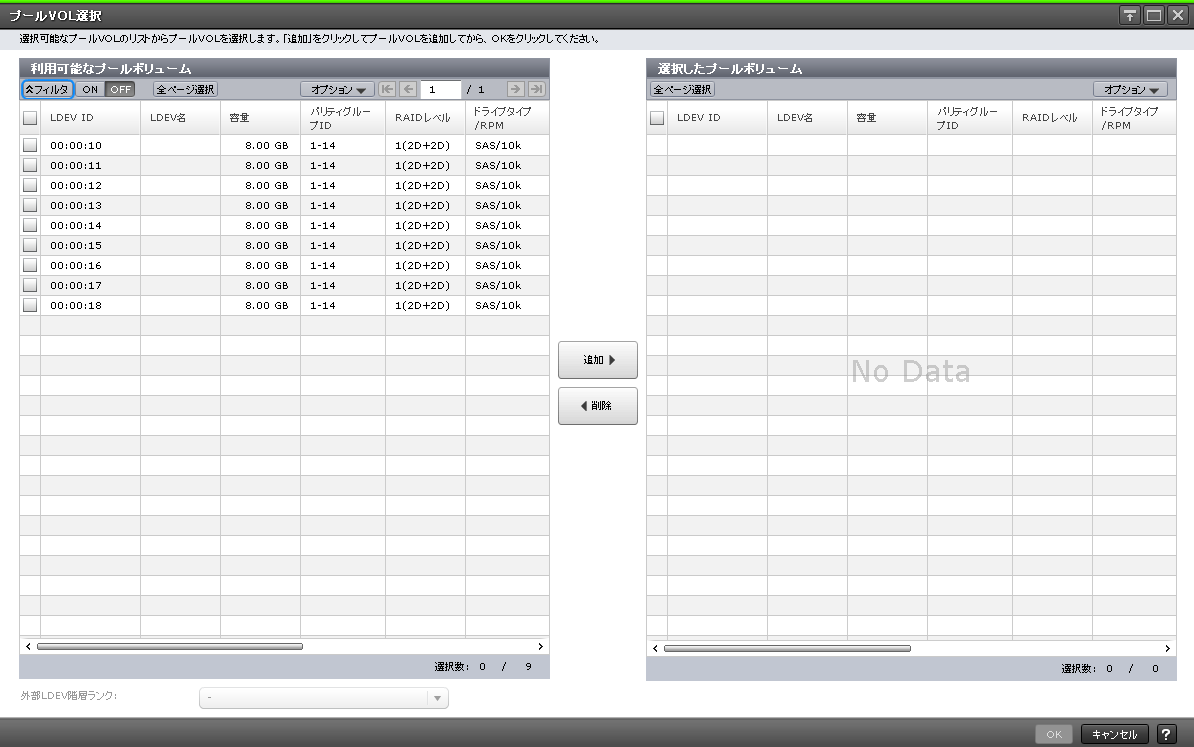
Task: Click the フィルタ filter icon button
Action: (x=47, y=89)
